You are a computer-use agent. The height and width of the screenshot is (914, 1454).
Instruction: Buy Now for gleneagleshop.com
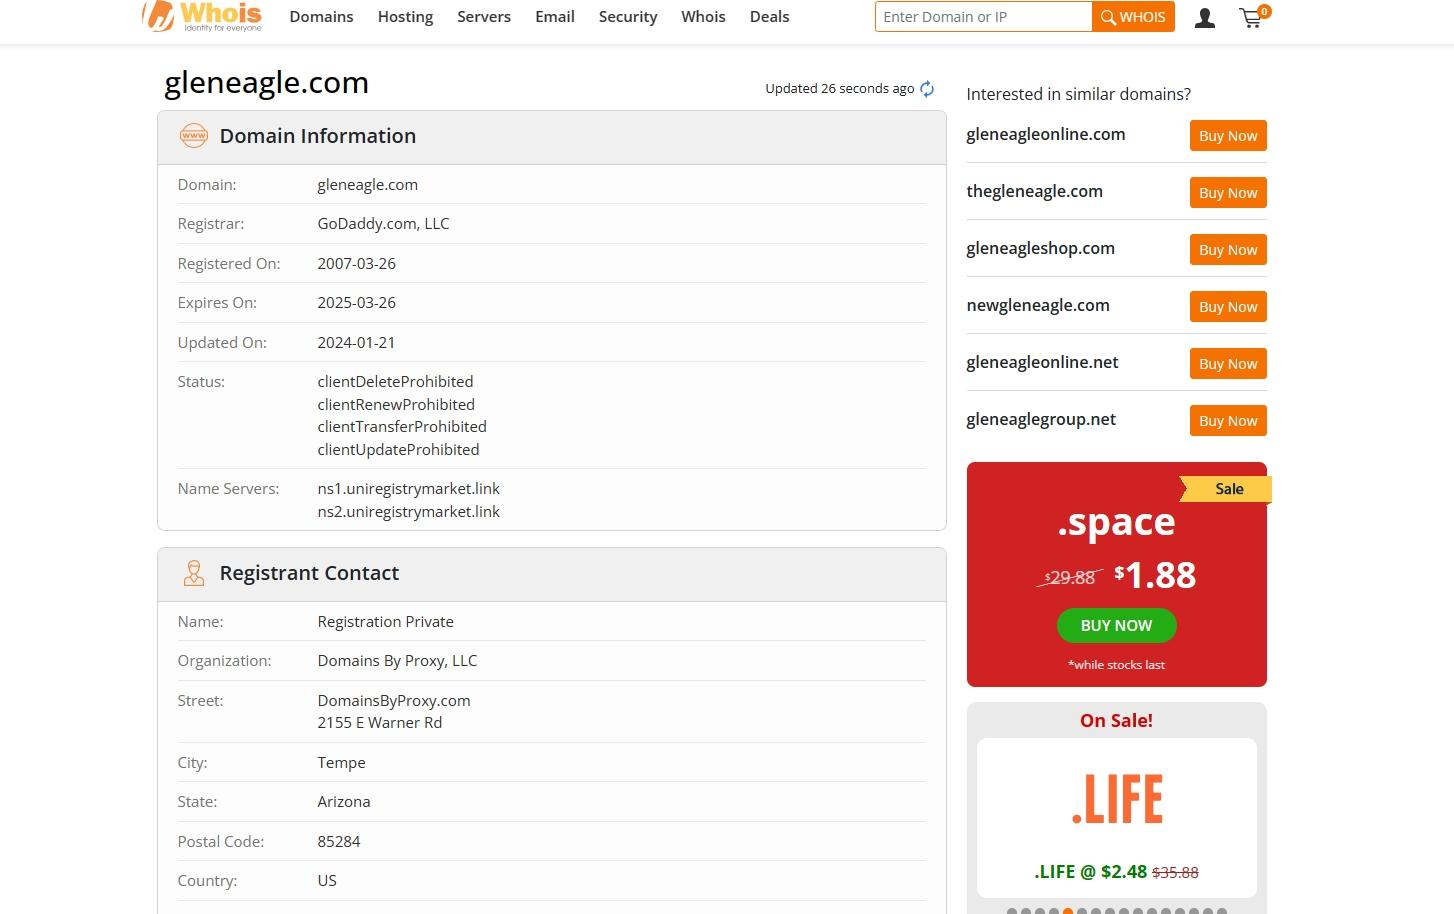click(x=1228, y=250)
